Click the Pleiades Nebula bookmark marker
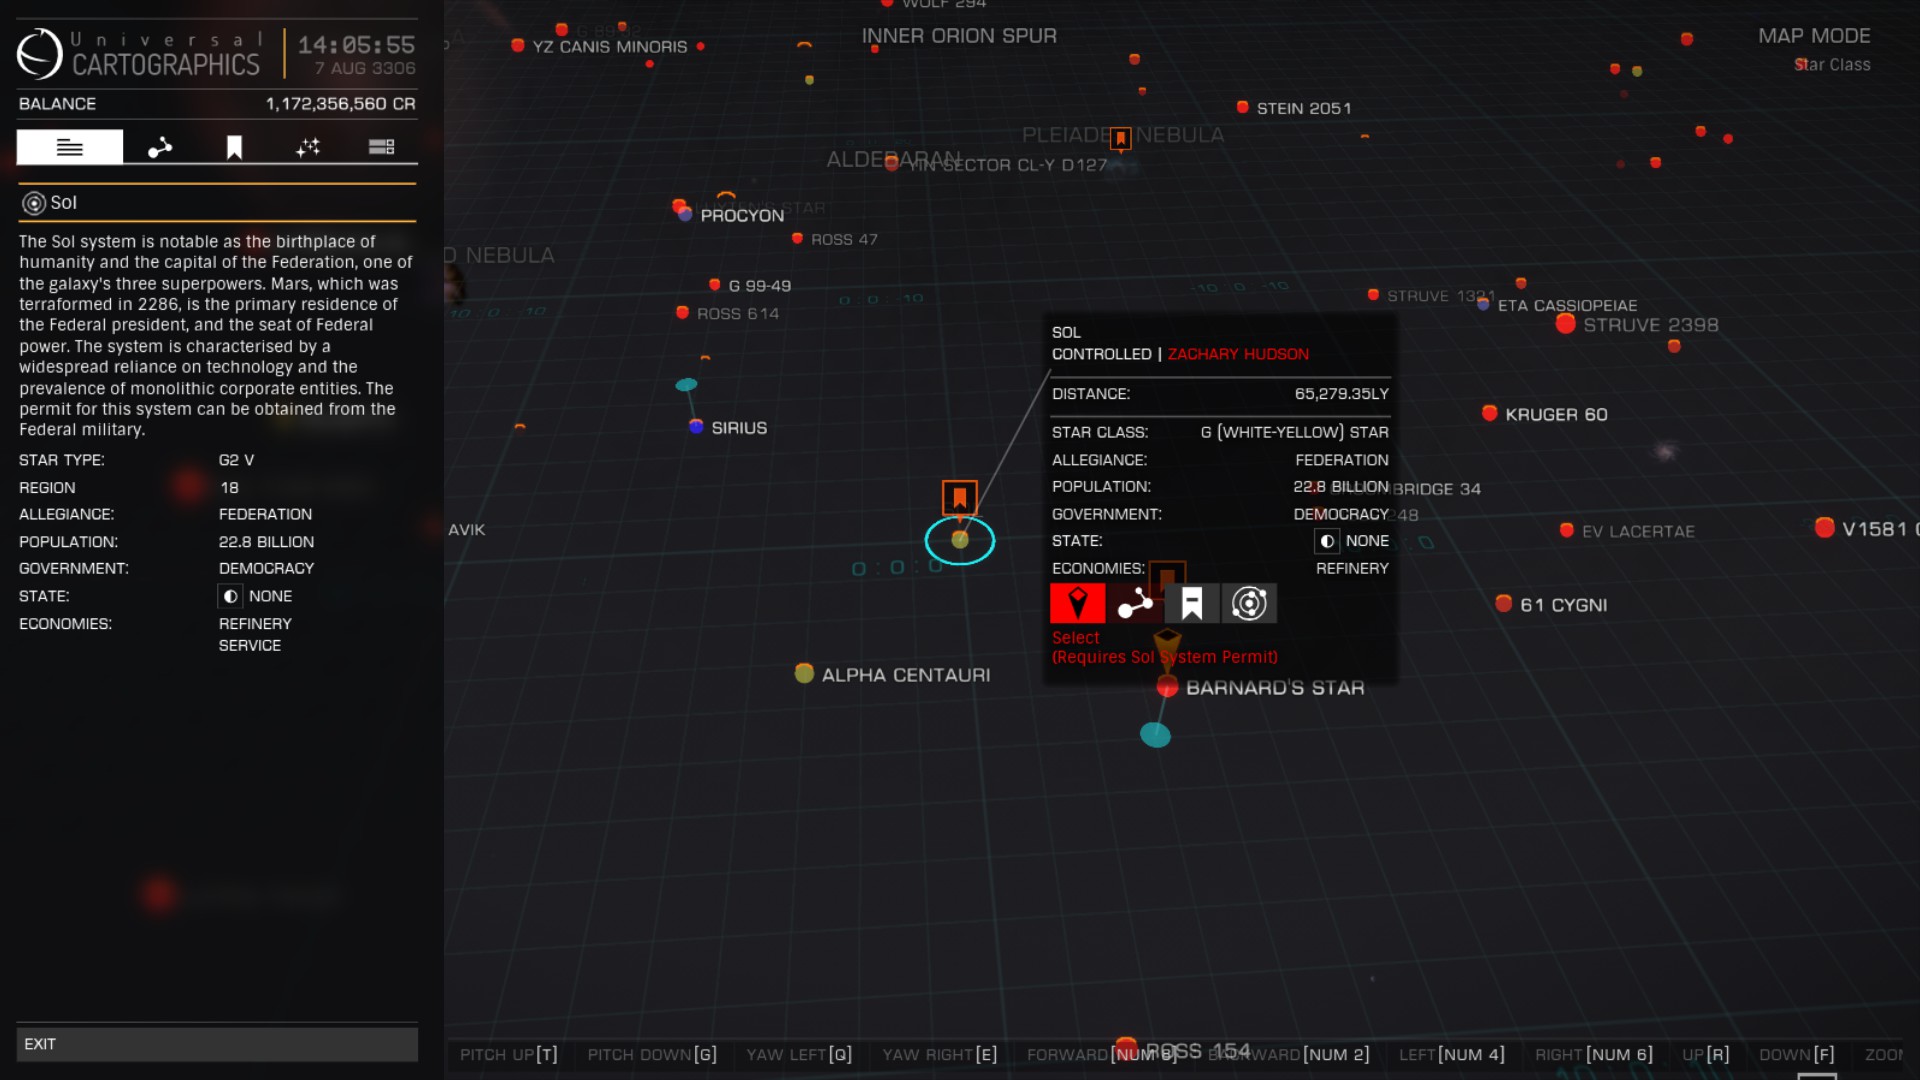 (x=1121, y=138)
